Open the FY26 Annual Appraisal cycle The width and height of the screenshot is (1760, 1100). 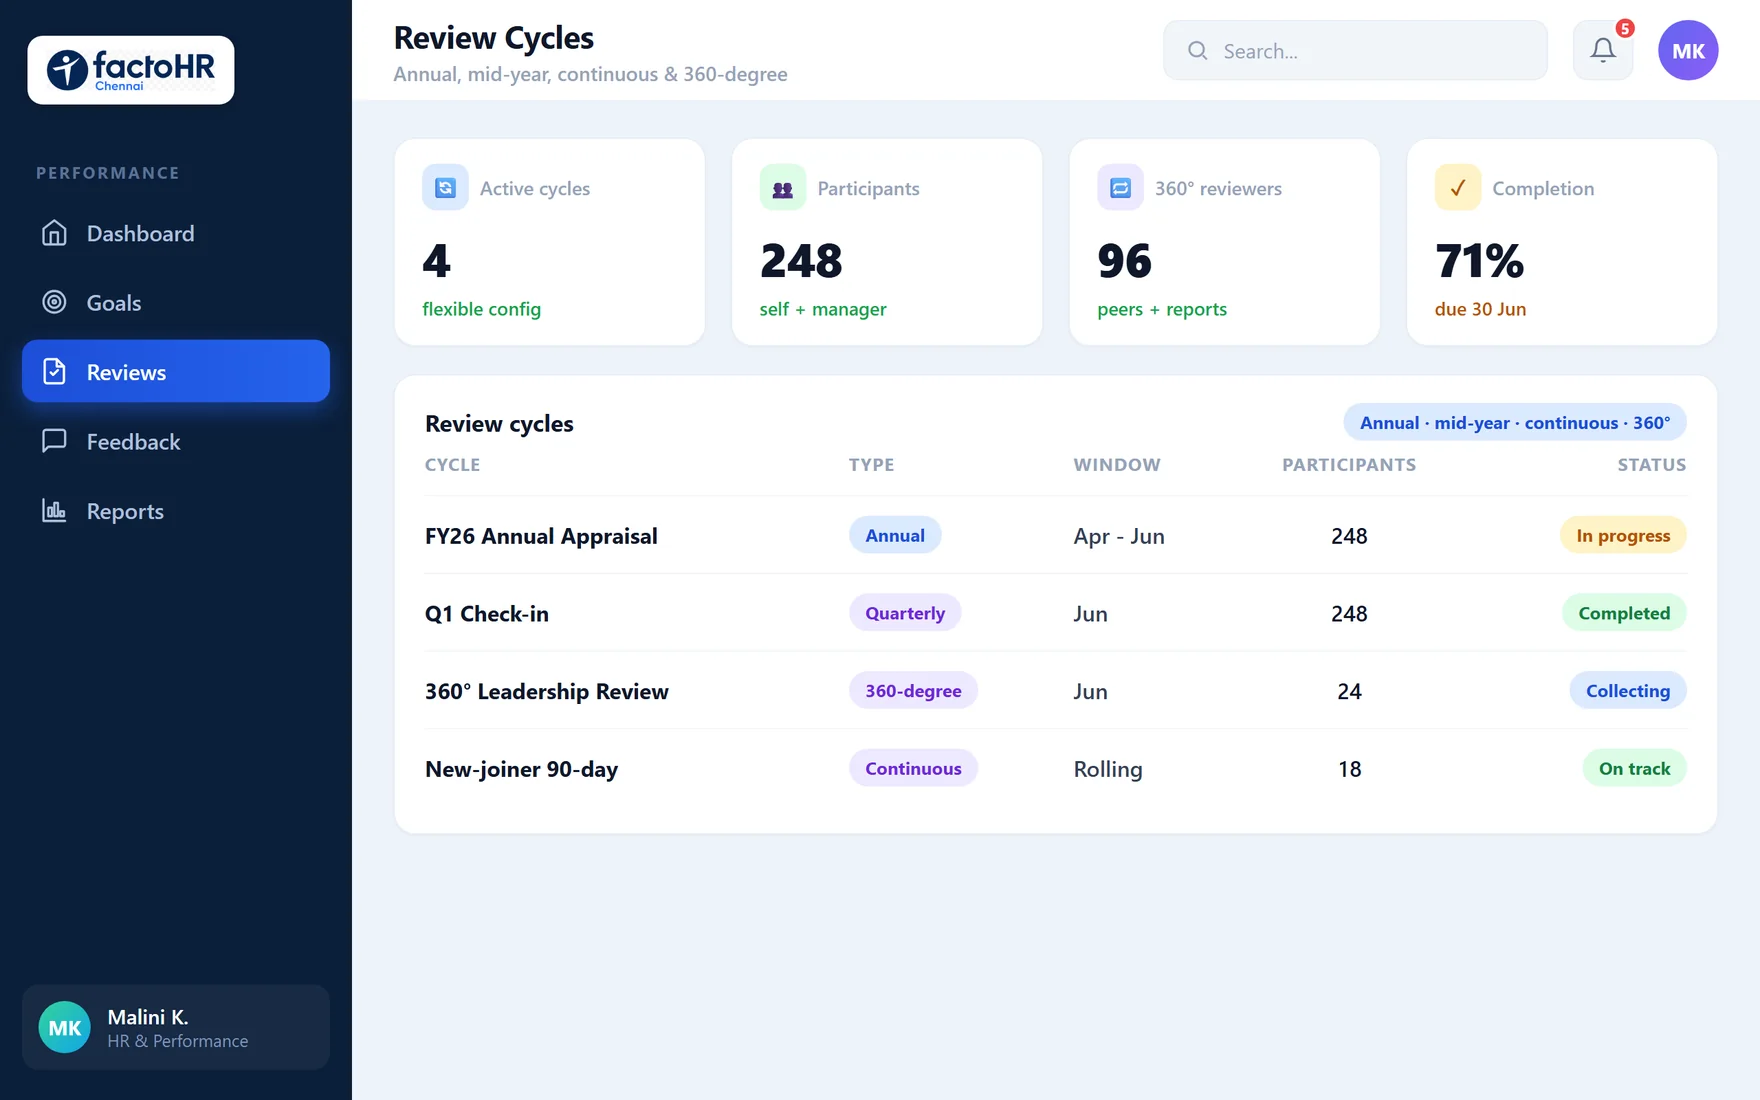point(541,536)
